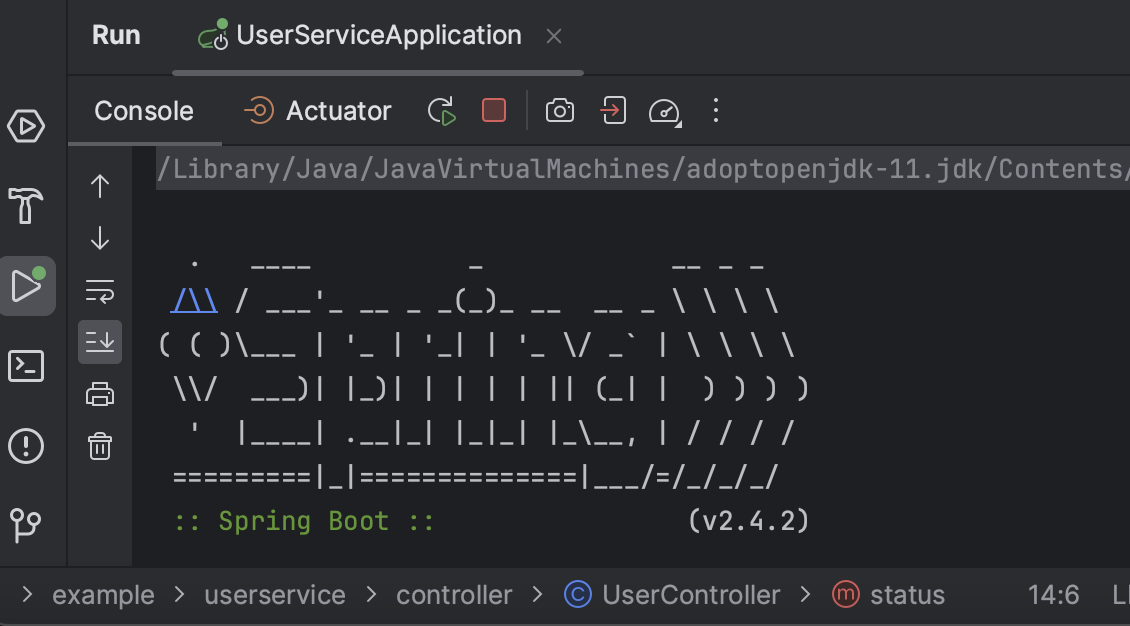Take a thread dump with camera icon
Screen dimensions: 1130x626
coord(560,111)
